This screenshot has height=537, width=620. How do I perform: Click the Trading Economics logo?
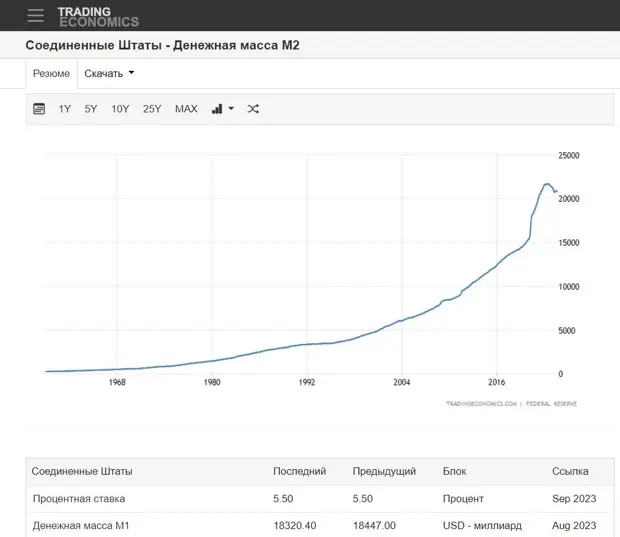point(98,16)
